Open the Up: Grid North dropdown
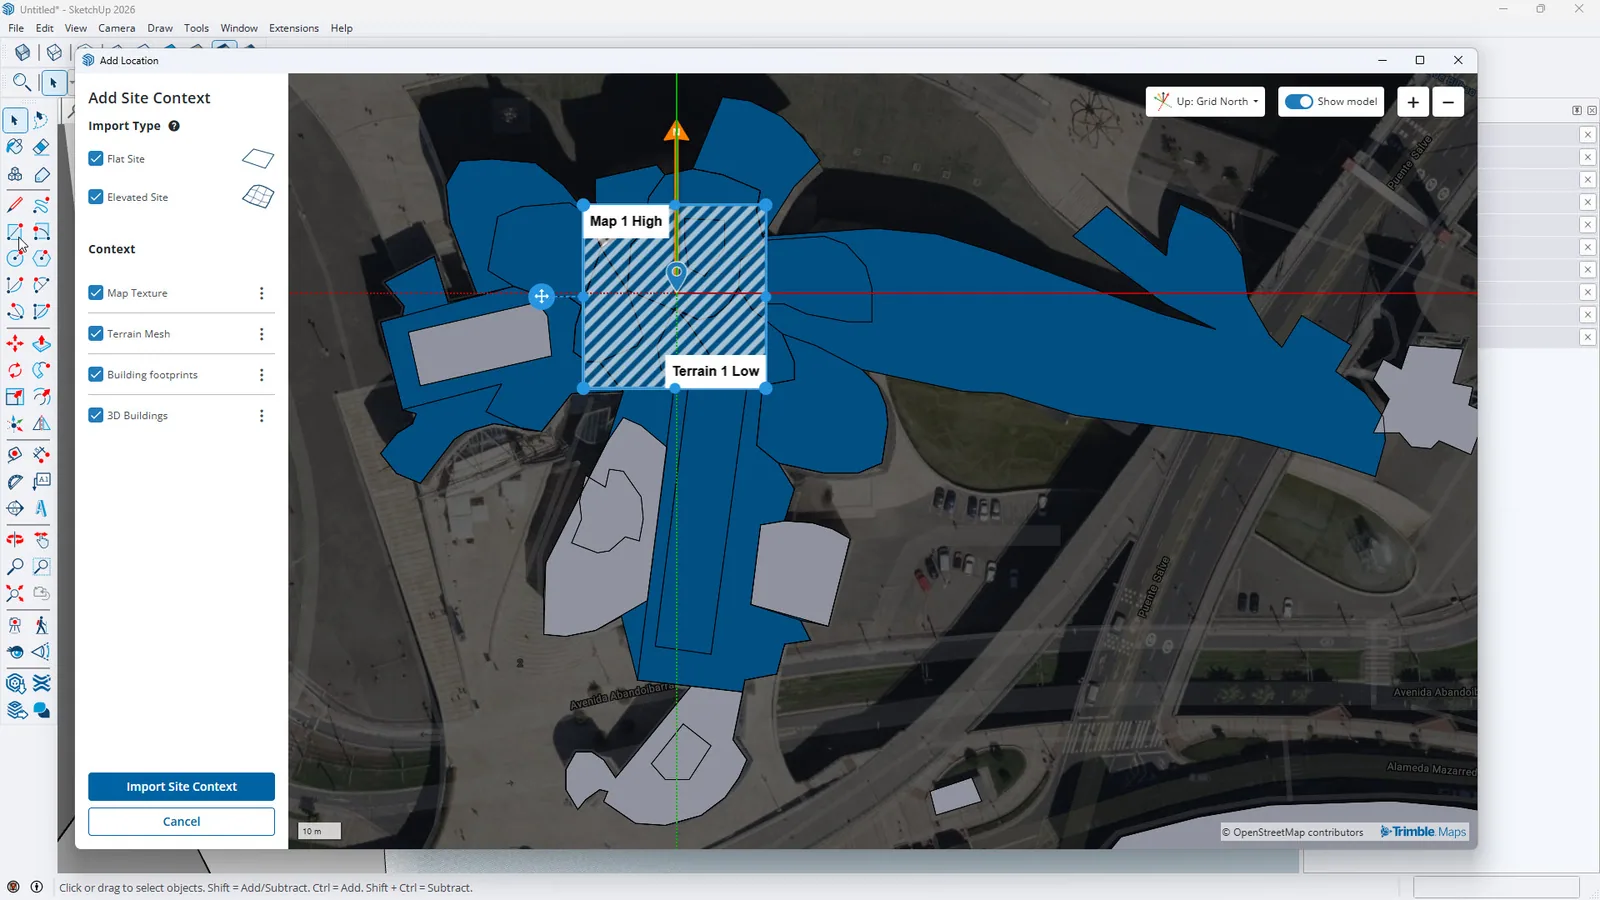The image size is (1600, 900). click(1205, 102)
